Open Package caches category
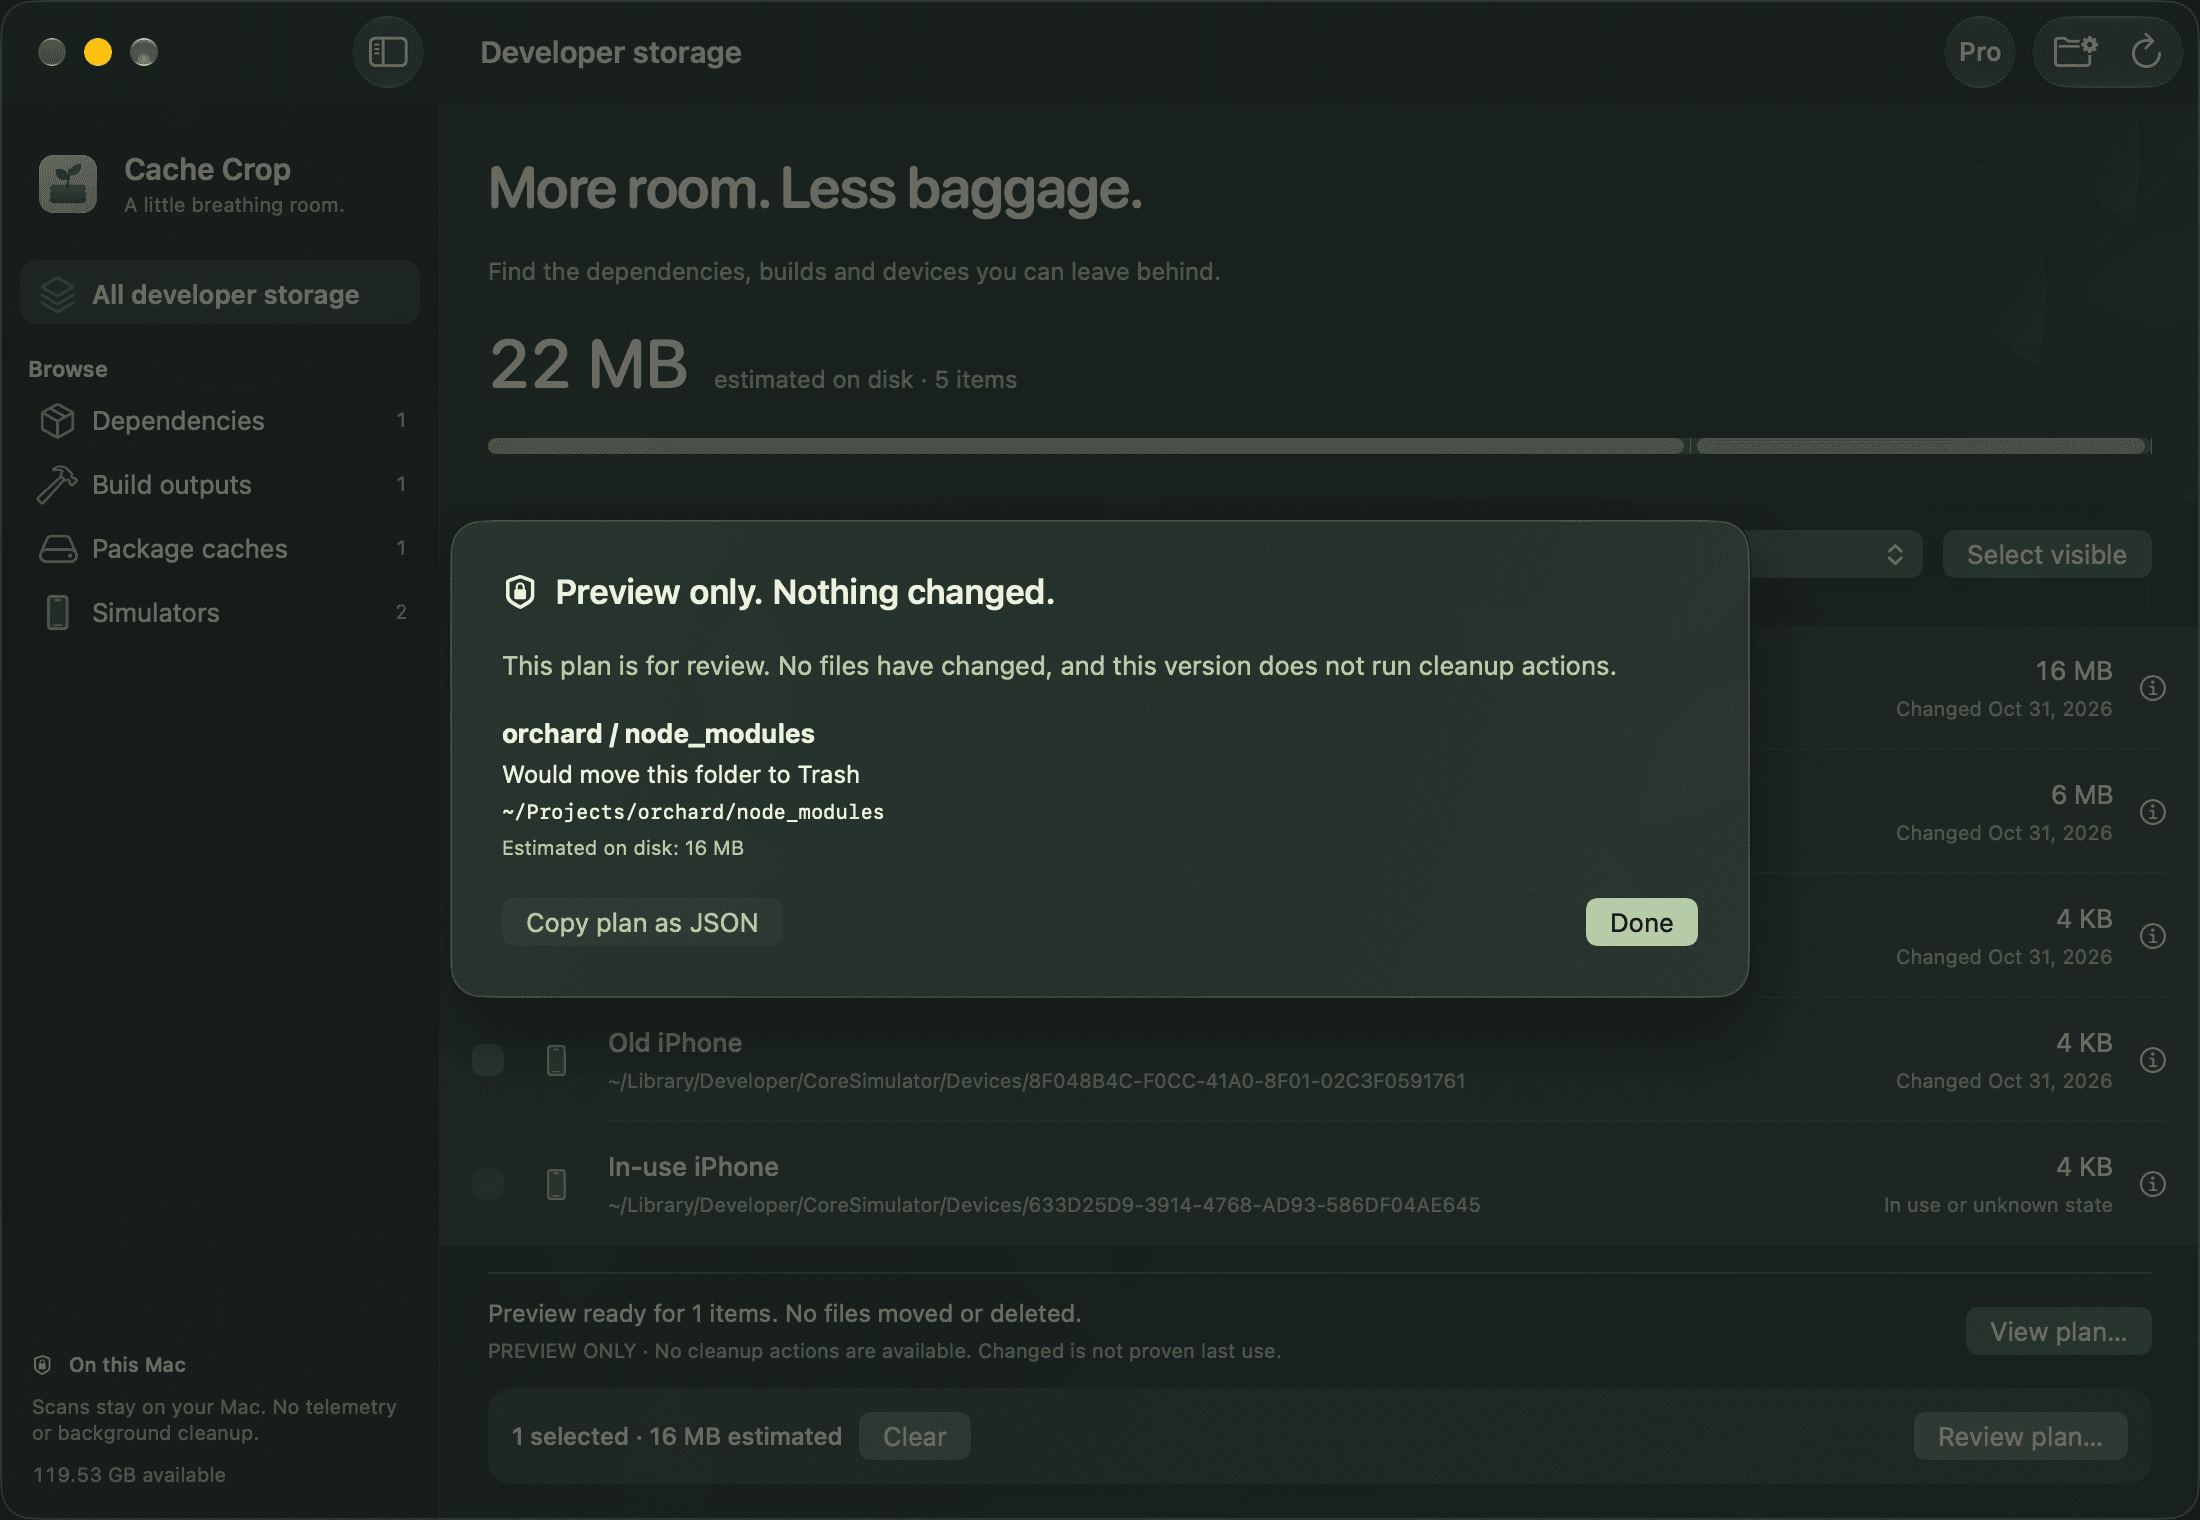Image resolution: width=2200 pixels, height=1520 pixels. (x=220, y=549)
